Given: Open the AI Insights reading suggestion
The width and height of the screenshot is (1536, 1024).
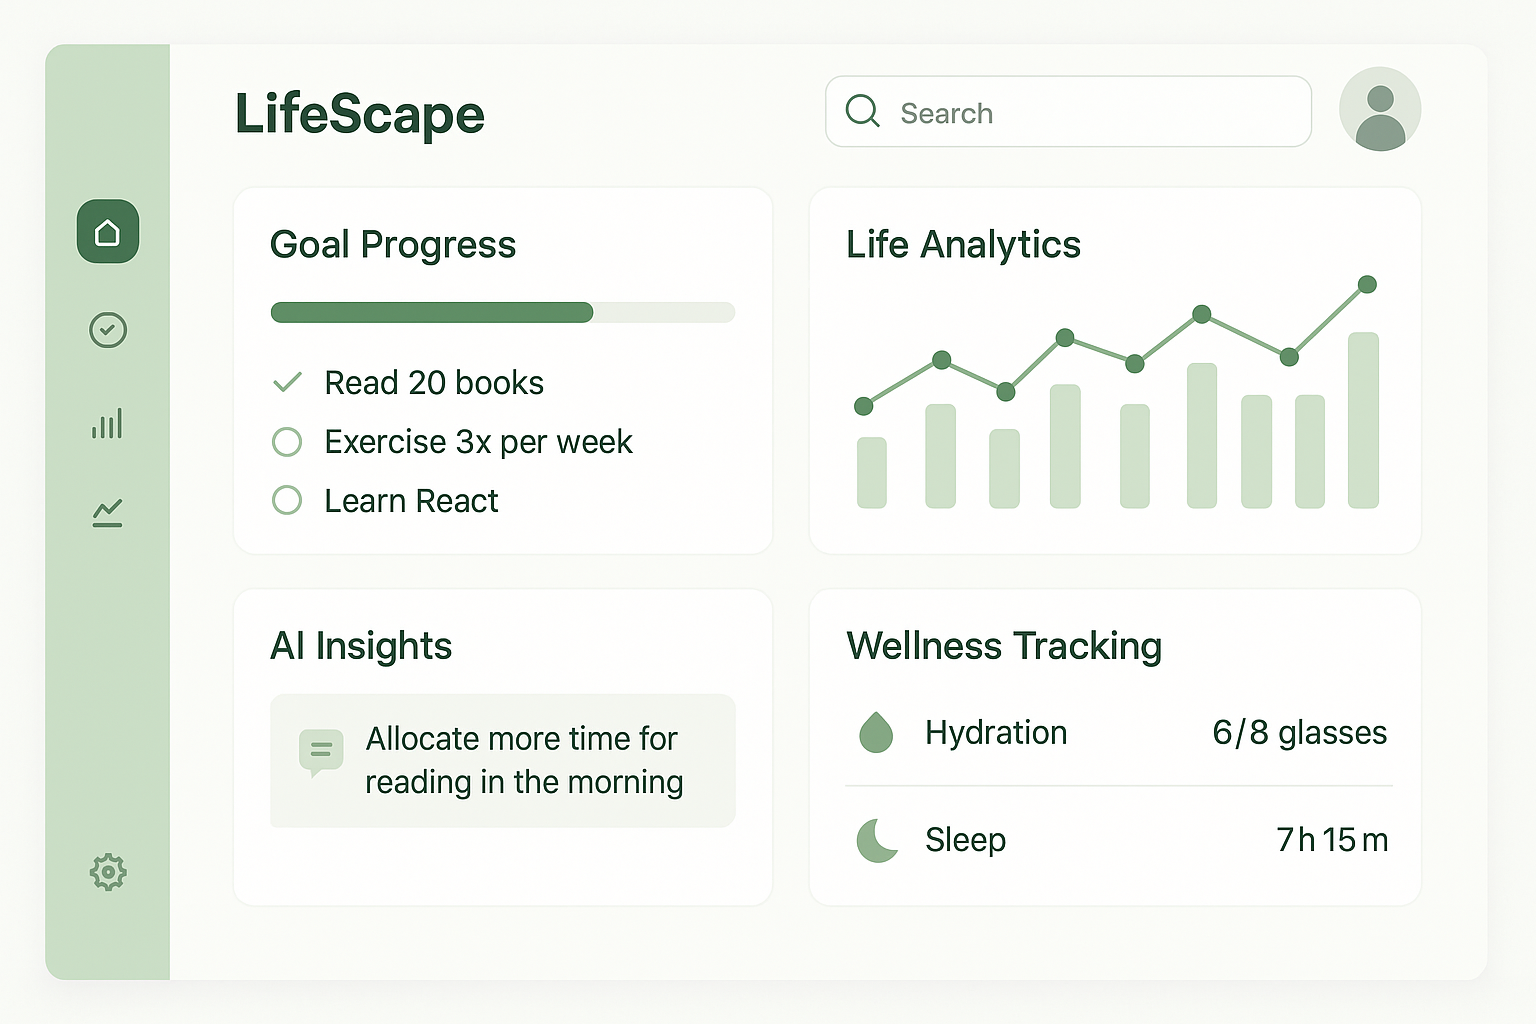Looking at the screenshot, I should [523, 761].
